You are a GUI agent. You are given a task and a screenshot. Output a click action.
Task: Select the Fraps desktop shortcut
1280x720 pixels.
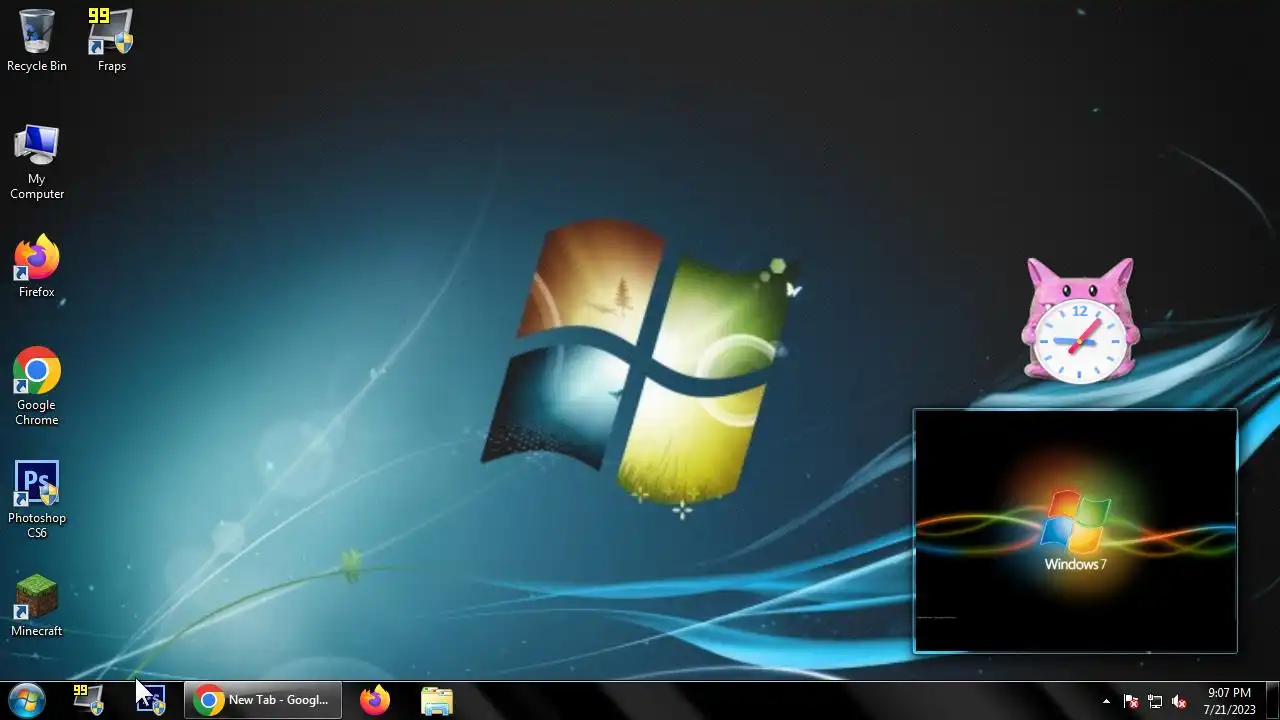111,40
